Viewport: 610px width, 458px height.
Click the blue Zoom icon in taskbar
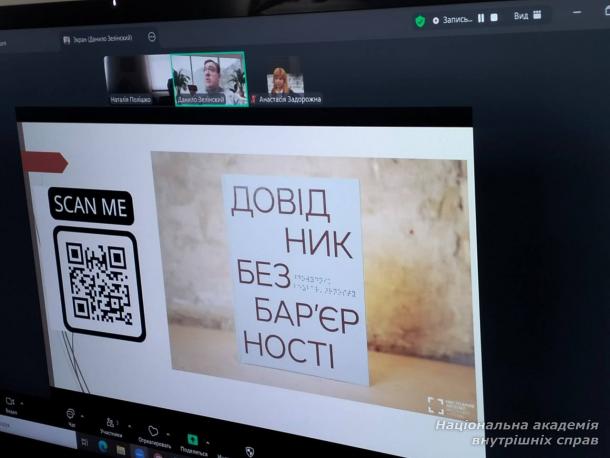pos(139,454)
